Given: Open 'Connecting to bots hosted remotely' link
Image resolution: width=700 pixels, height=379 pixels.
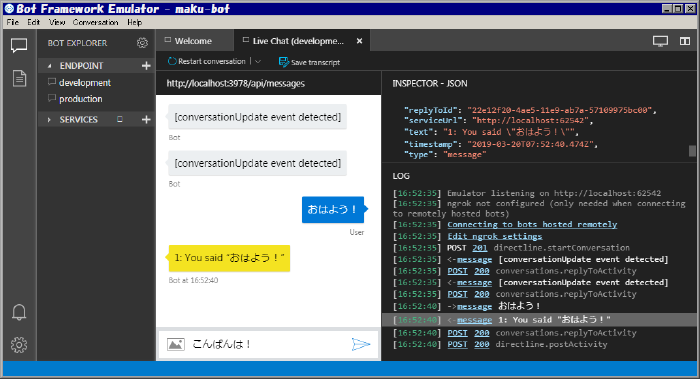Looking at the screenshot, I should coord(532,225).
